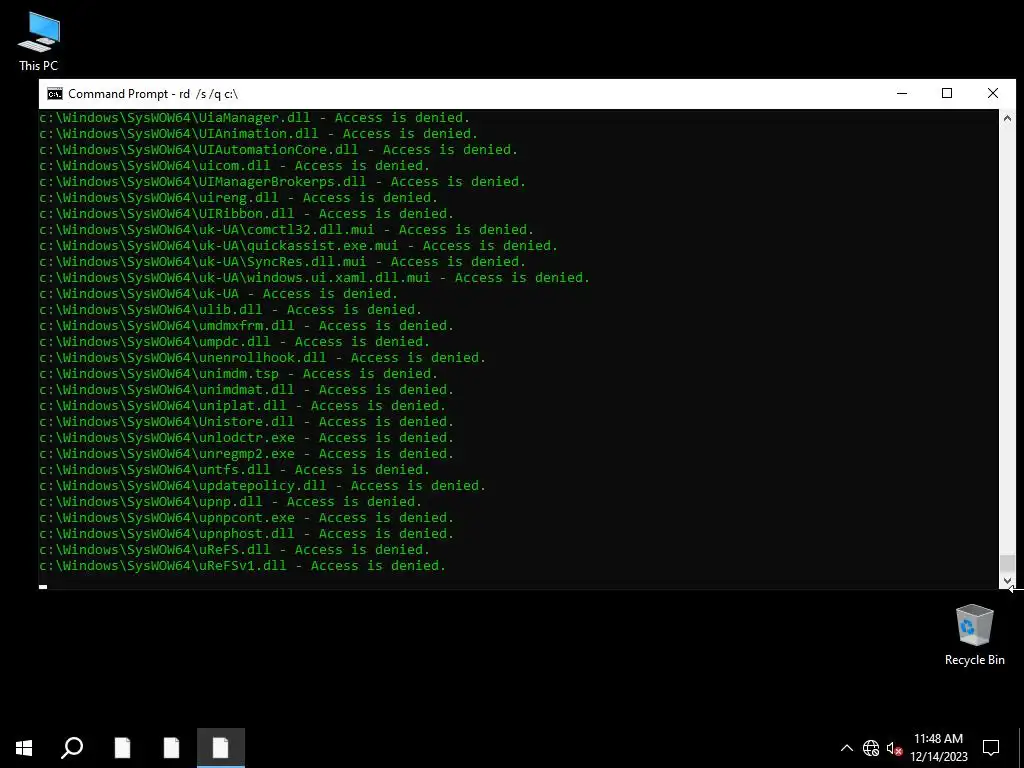
Task: Open the taskbar search magnifier
Action: click(x=72, y=748)
